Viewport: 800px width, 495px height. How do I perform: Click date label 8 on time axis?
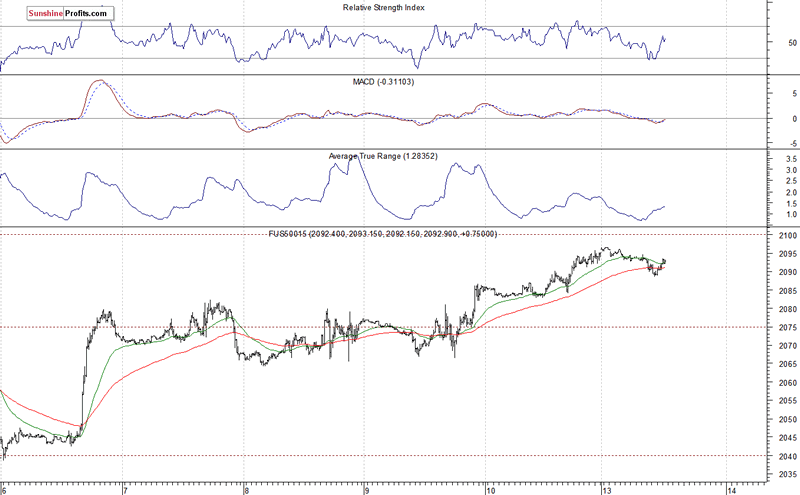click(x=246, y=490)
